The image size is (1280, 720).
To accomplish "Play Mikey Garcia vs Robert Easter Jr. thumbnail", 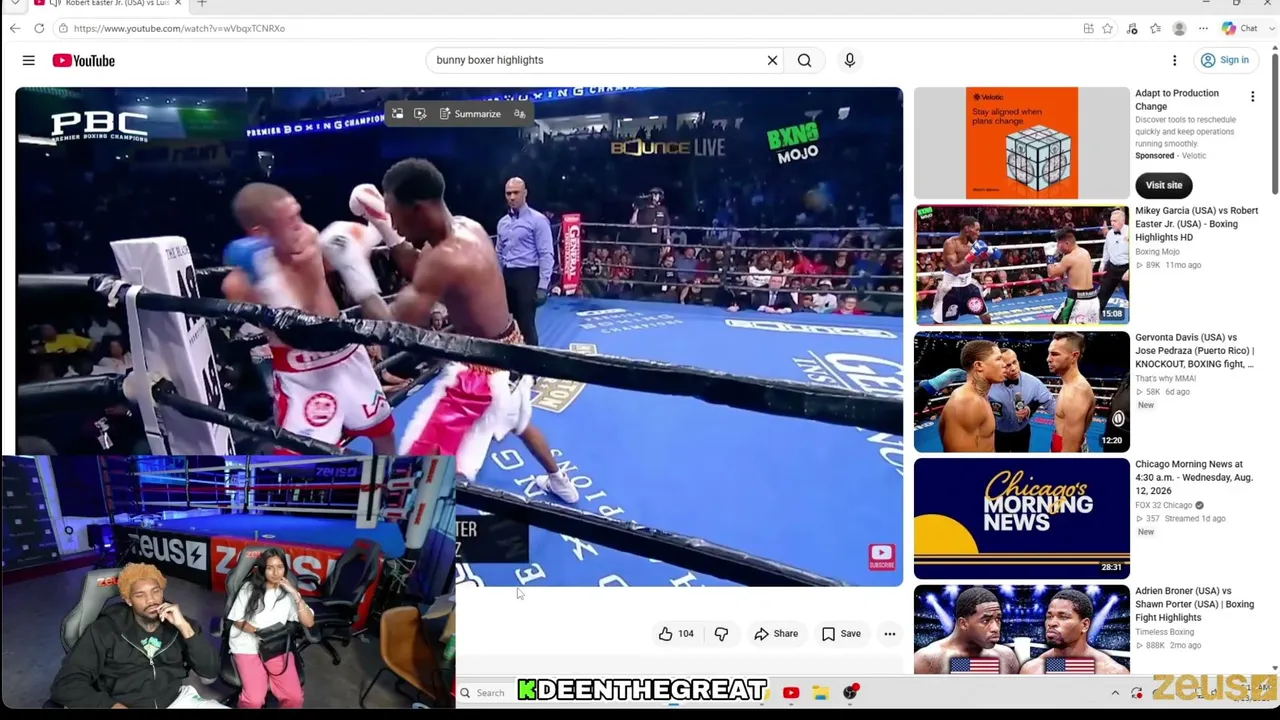I will 1021,265.
